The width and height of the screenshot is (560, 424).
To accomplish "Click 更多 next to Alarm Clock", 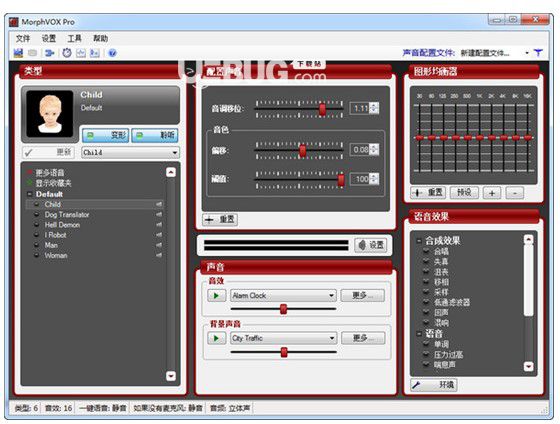I will pos(362,295).
